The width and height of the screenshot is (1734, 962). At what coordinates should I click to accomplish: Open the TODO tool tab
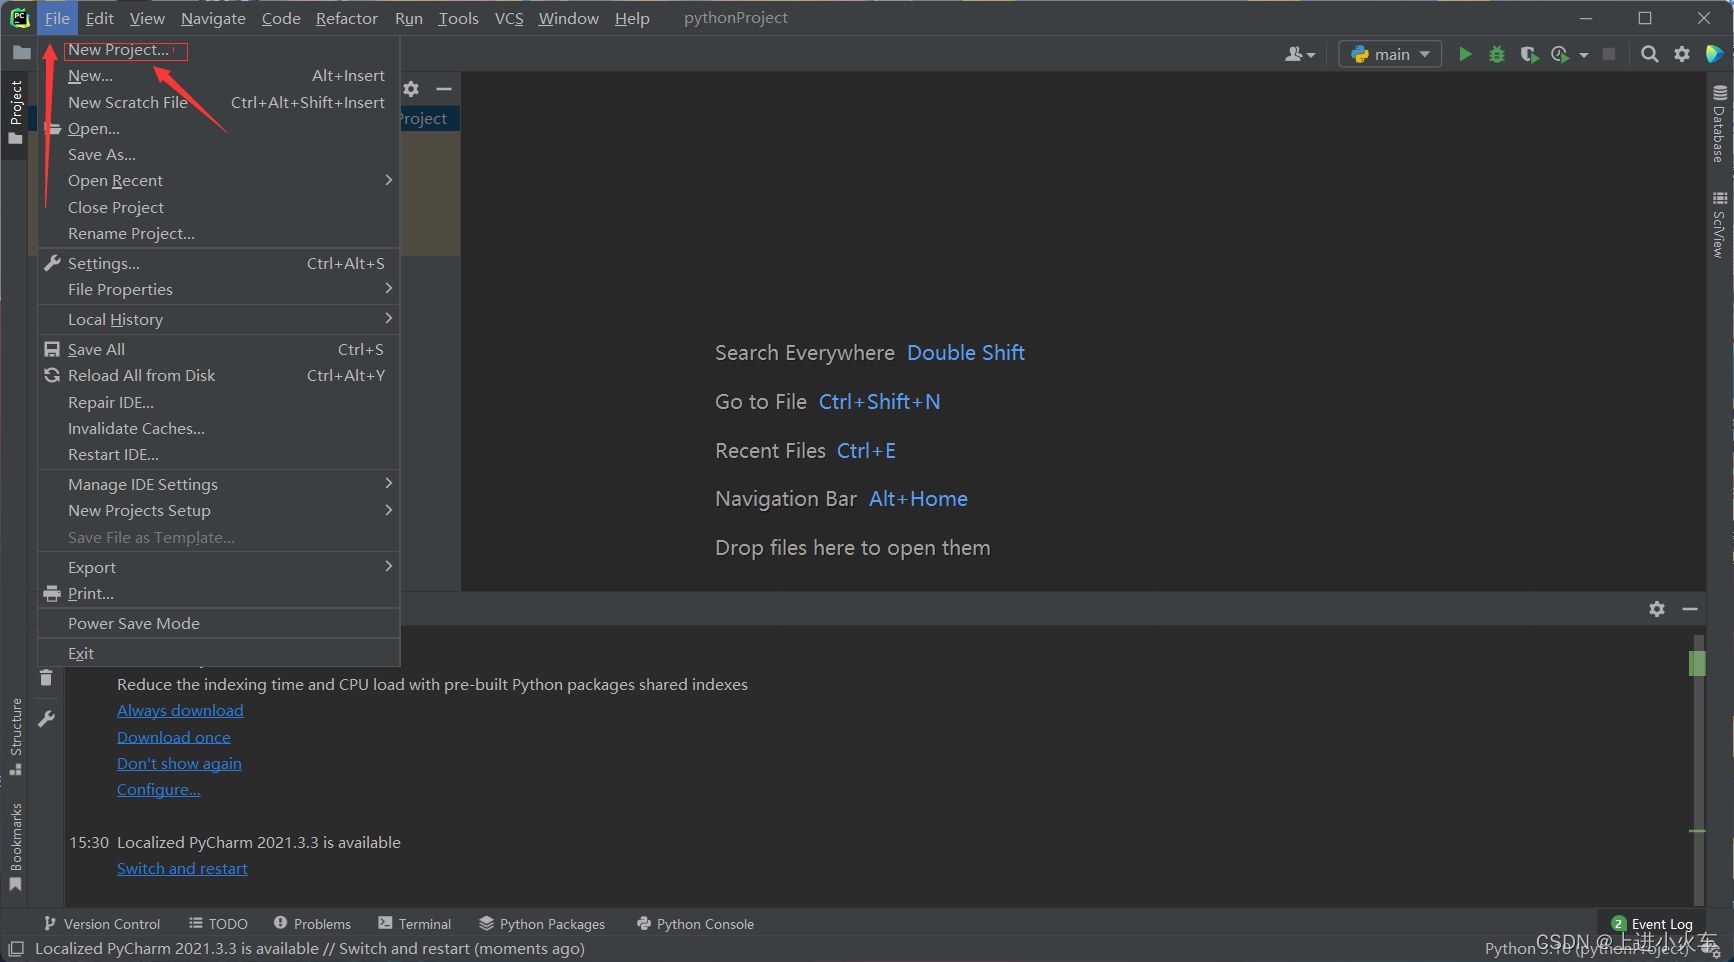pos(218,924)
